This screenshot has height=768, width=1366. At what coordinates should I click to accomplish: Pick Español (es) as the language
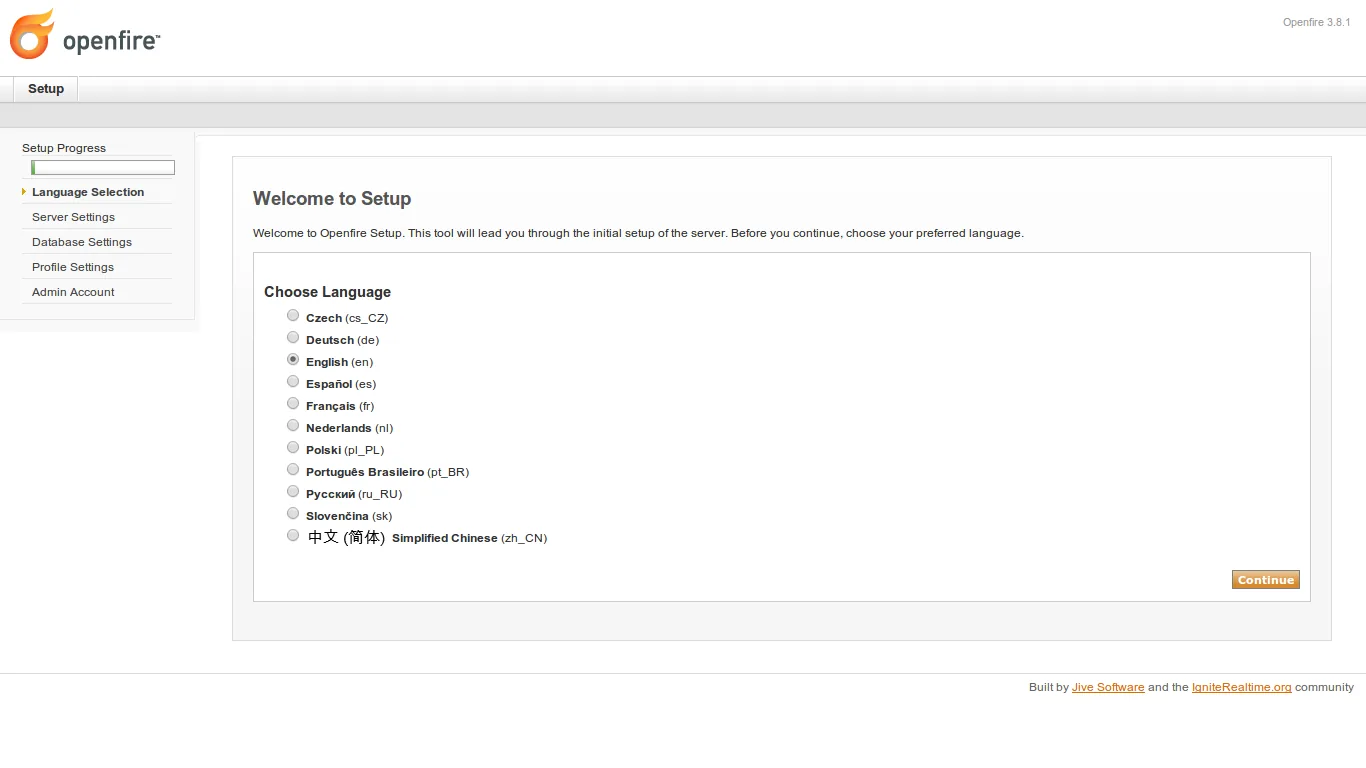(x=293, y=382)
